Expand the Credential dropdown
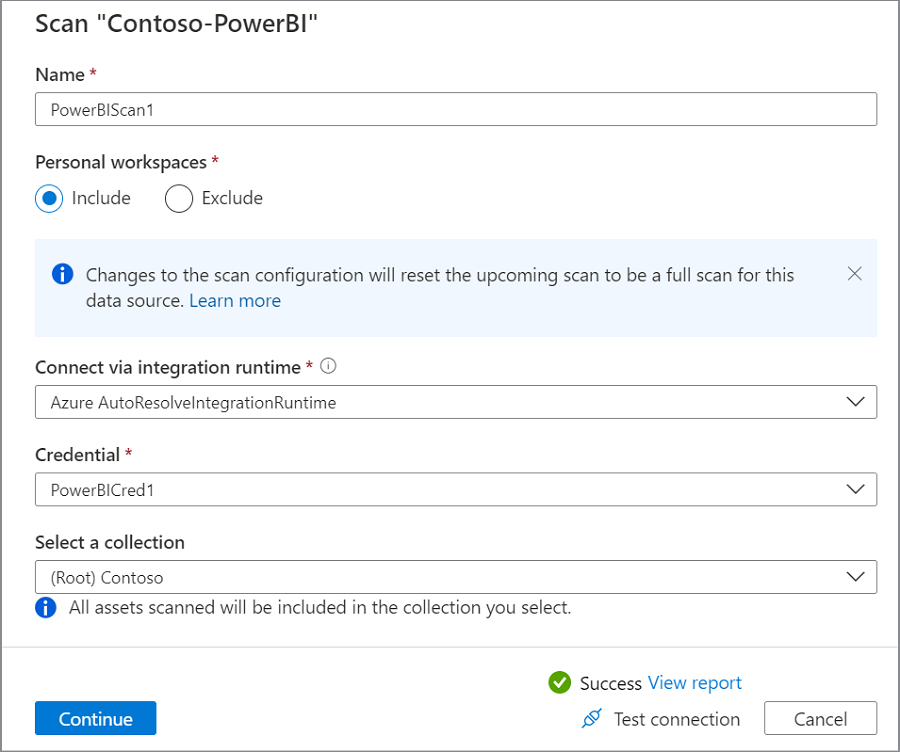Image resolution: width=900 pixels, height=752 pixels. click(455, 490)
